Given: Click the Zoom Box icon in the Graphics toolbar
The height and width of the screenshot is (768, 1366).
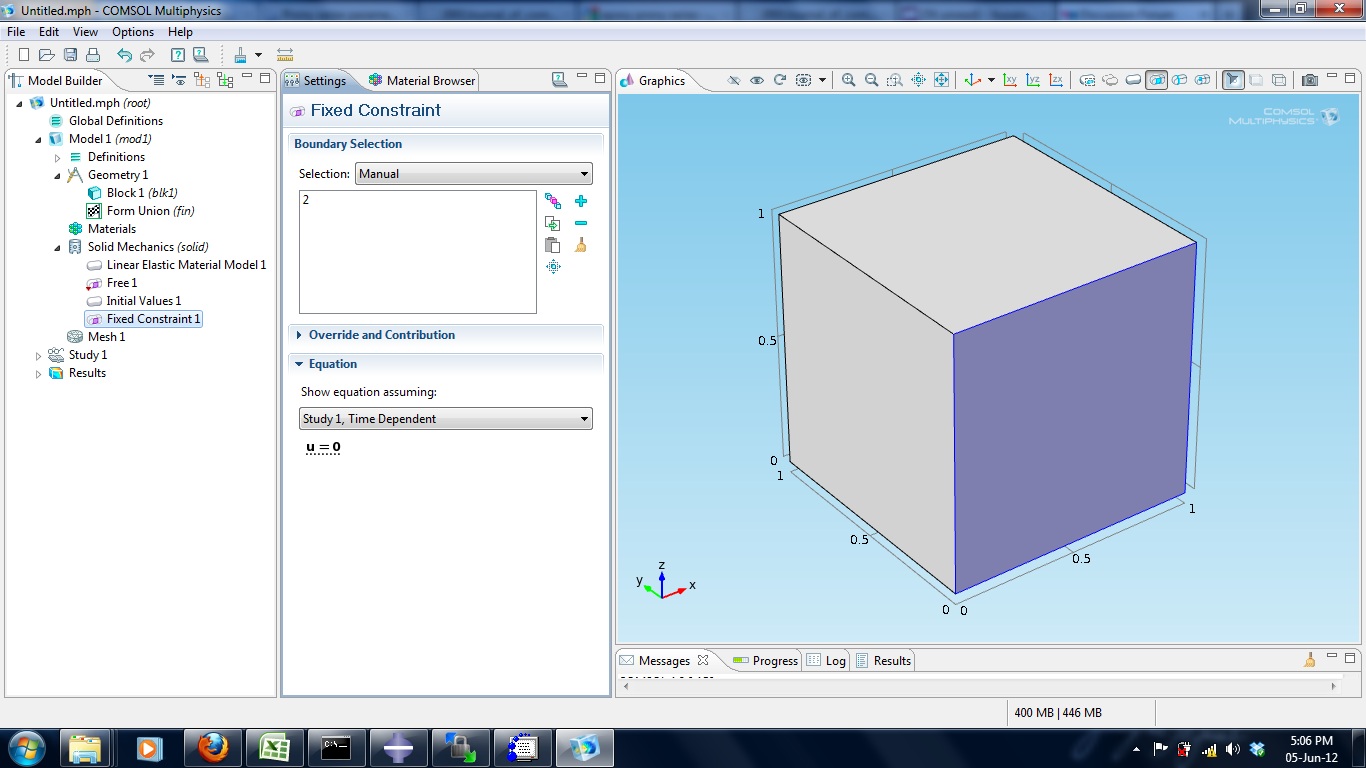Looking at the screenshot, I should tap(894, 80).
